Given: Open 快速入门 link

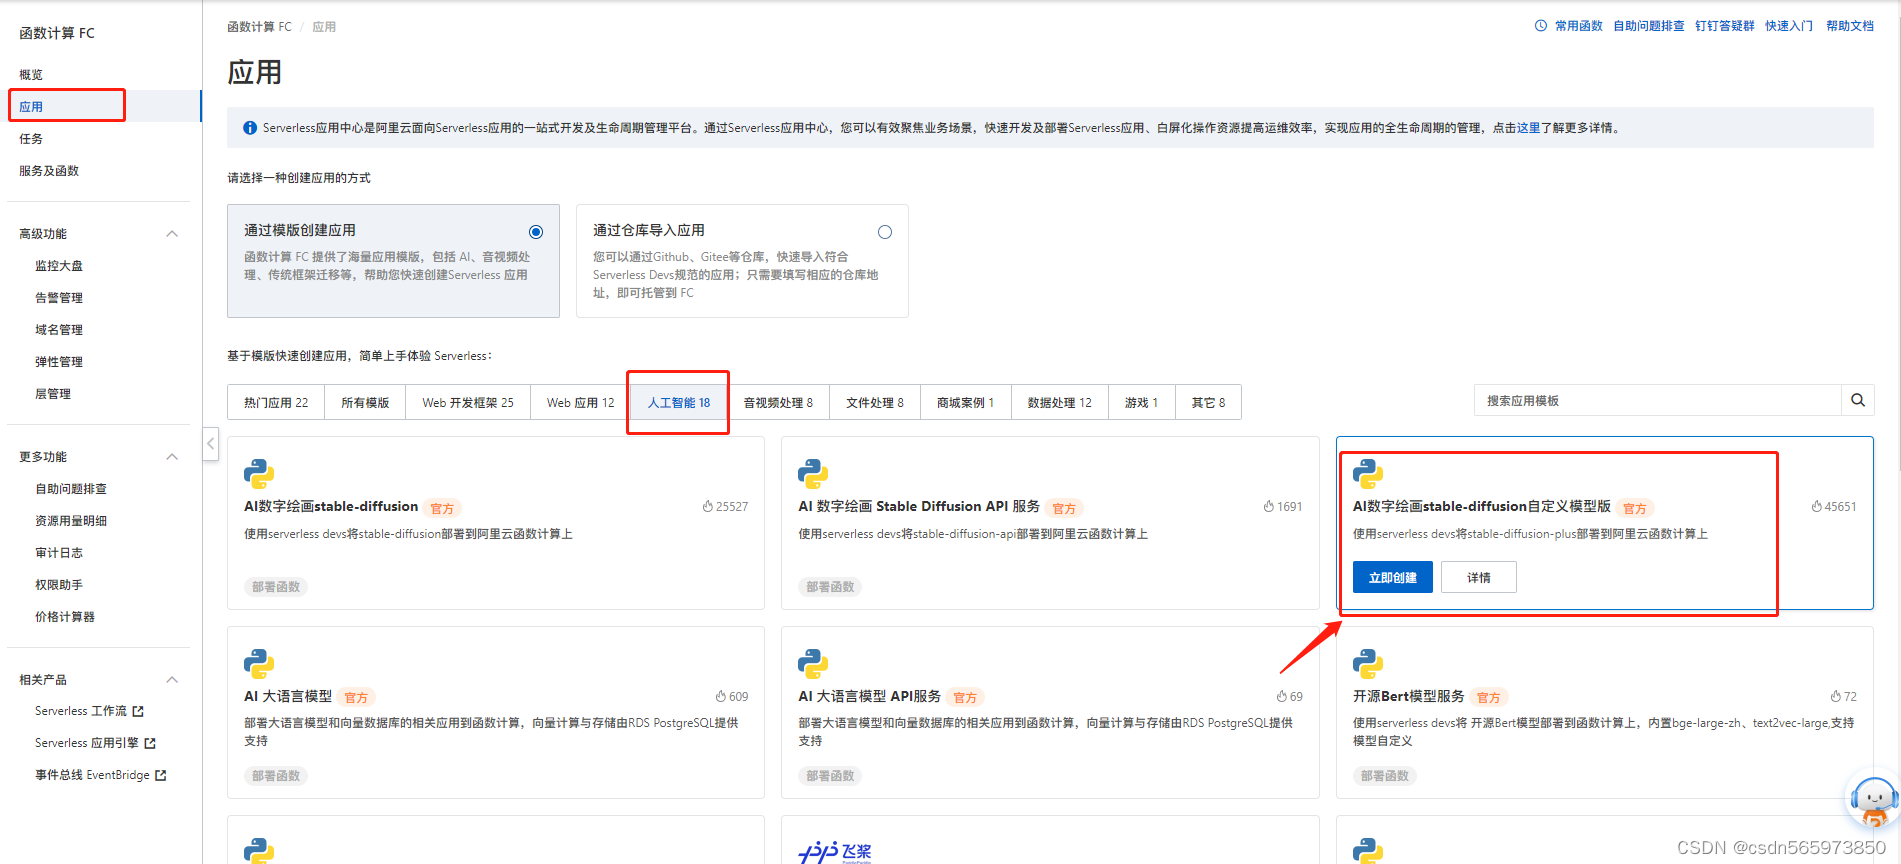Looking at the screenshot, I should (1789, 26).
